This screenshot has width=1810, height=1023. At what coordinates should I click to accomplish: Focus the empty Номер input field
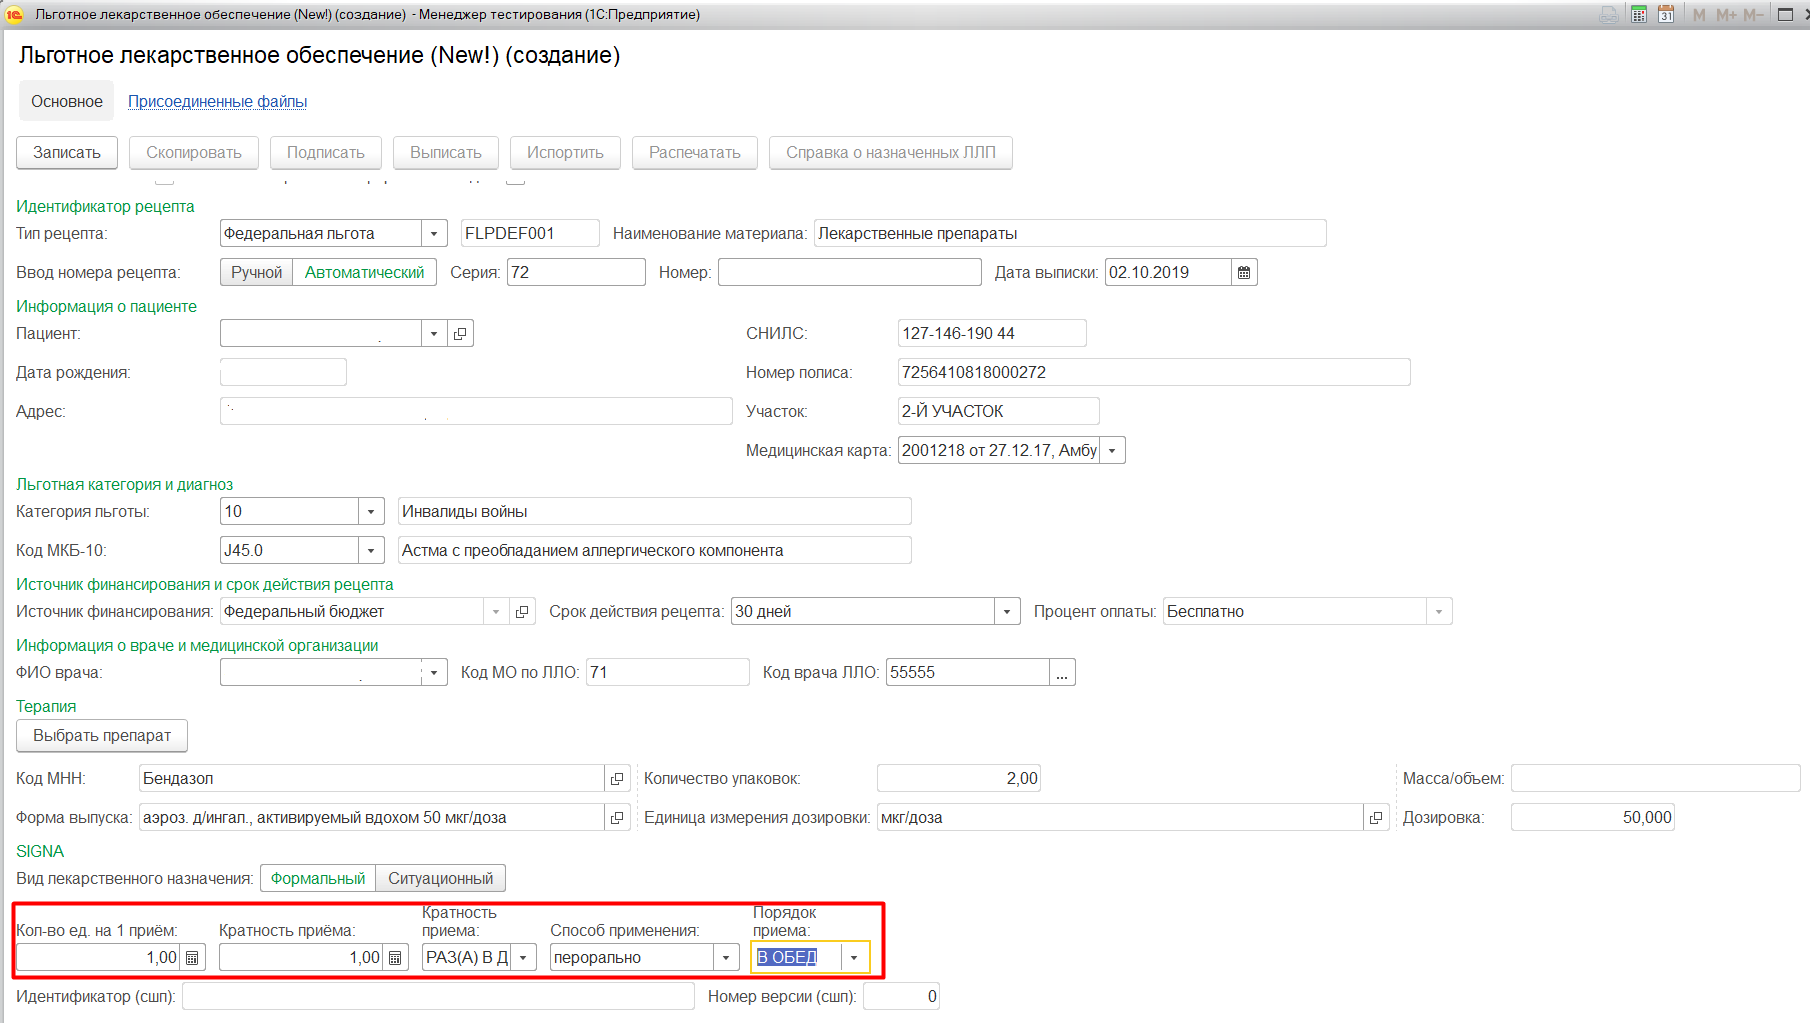point(849,272)
